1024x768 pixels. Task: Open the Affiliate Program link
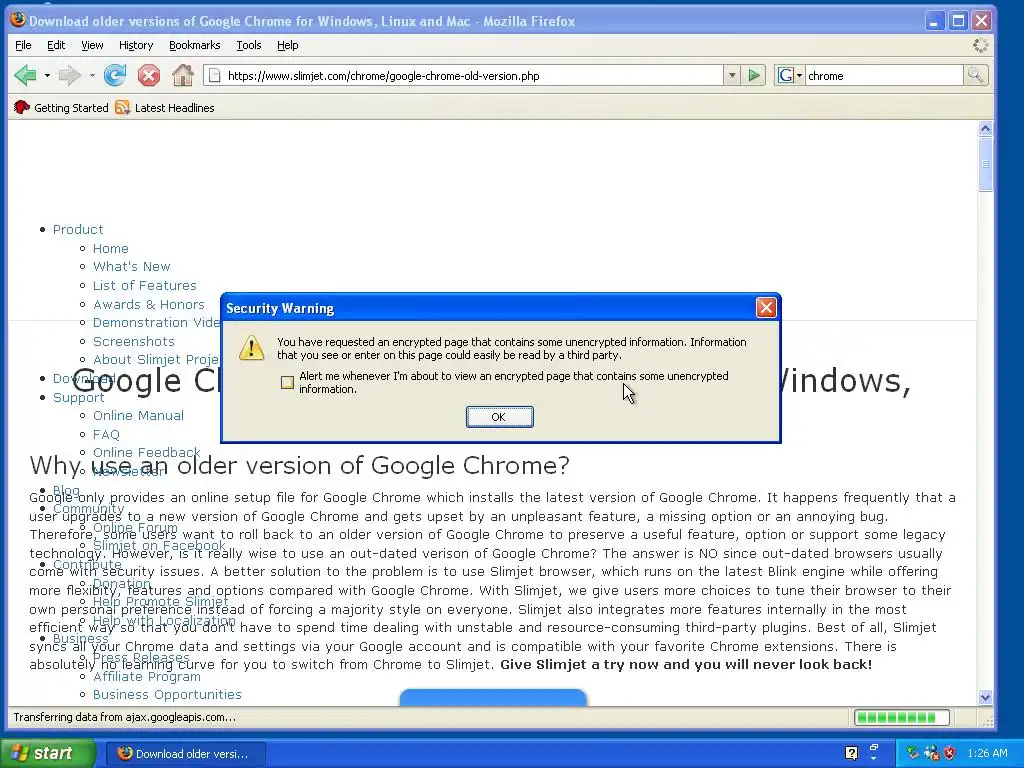(x=146, y=677)
